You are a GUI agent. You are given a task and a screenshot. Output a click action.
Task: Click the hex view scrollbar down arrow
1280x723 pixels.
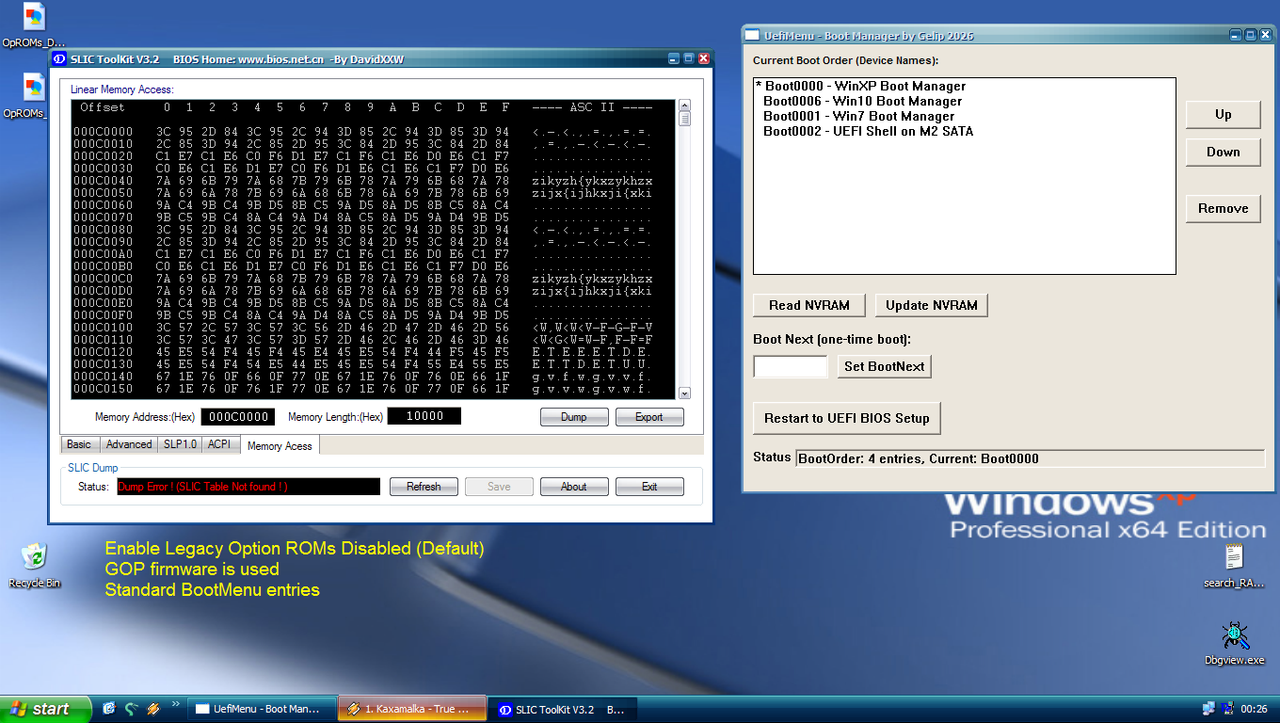click(684, 393)
